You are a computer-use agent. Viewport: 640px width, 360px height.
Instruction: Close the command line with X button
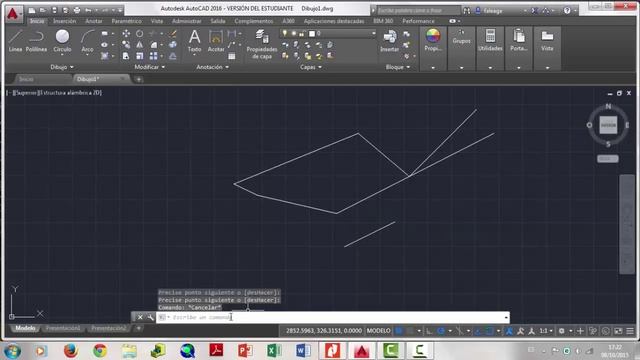140,317
